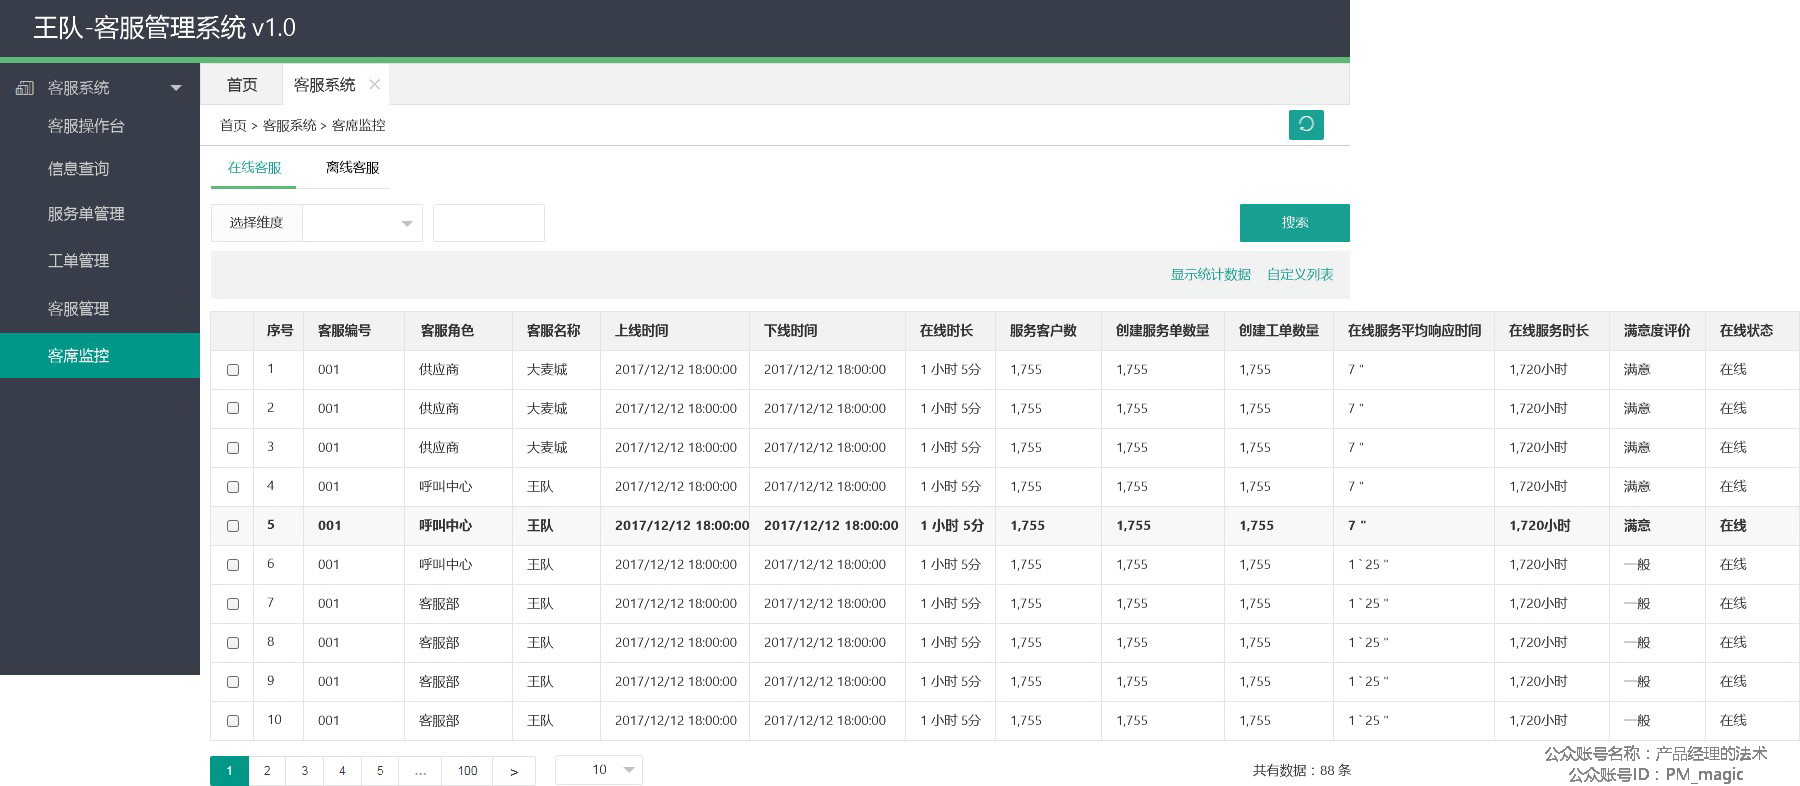Image resolution: width=1800 pixels, height=786 pixels.
Task: Click 客服系统 in the breadcrumb
Action: tap(289, 126)
